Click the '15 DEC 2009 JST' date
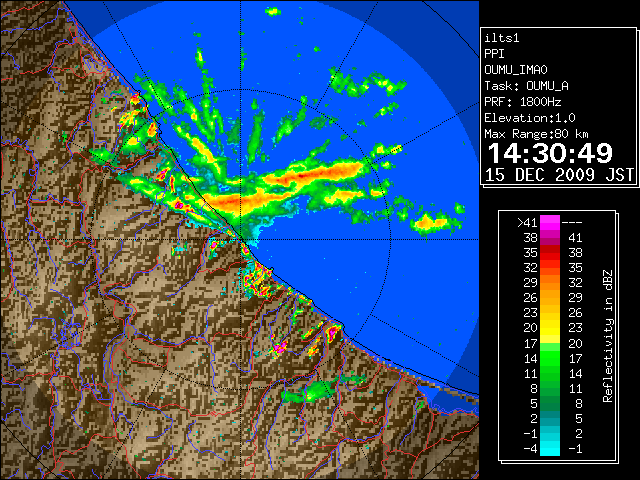 tap(560, 175)
